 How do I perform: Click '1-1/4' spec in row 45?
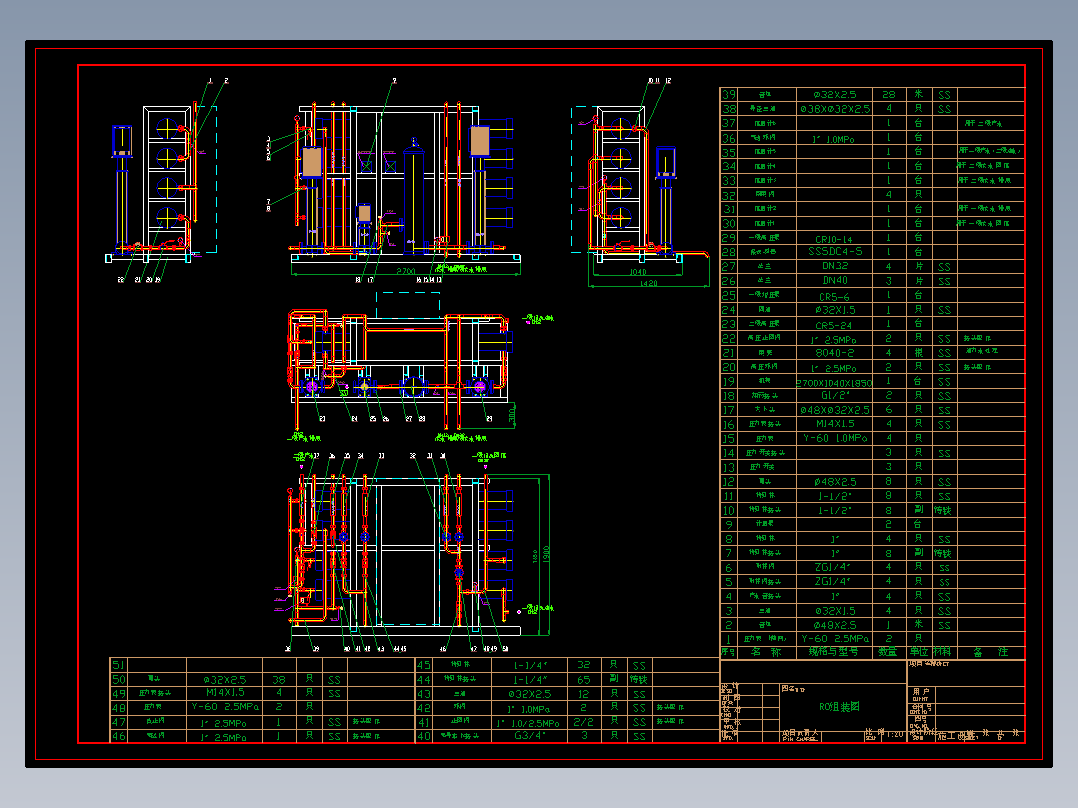(530, 665)
